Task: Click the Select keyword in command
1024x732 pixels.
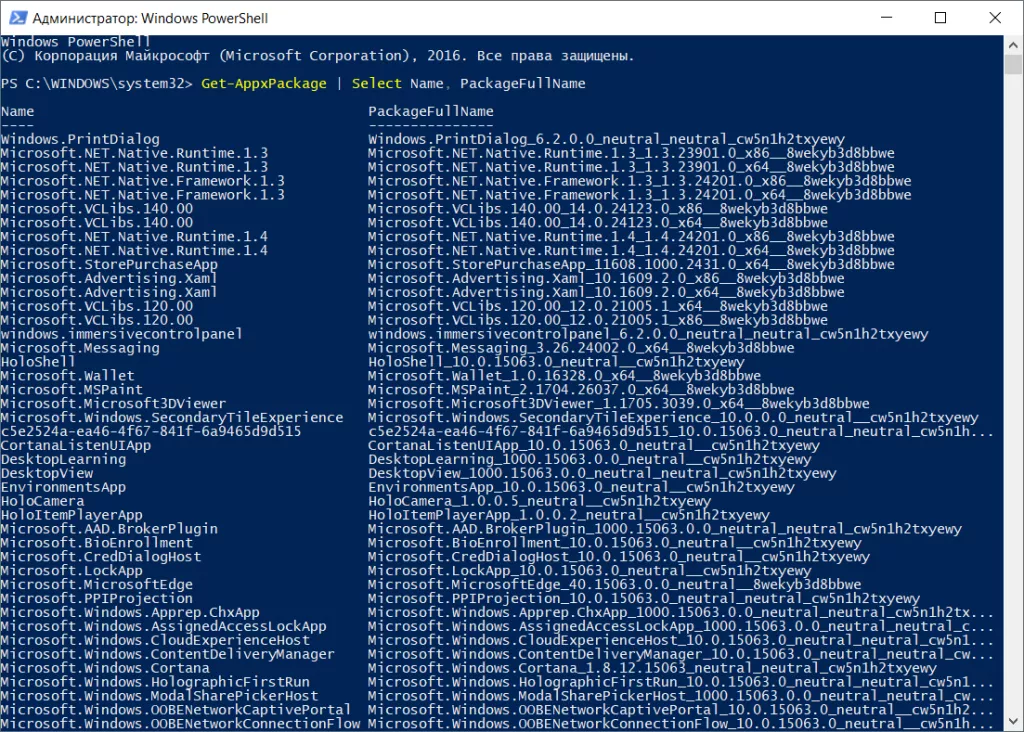Action: coord(377,84)
